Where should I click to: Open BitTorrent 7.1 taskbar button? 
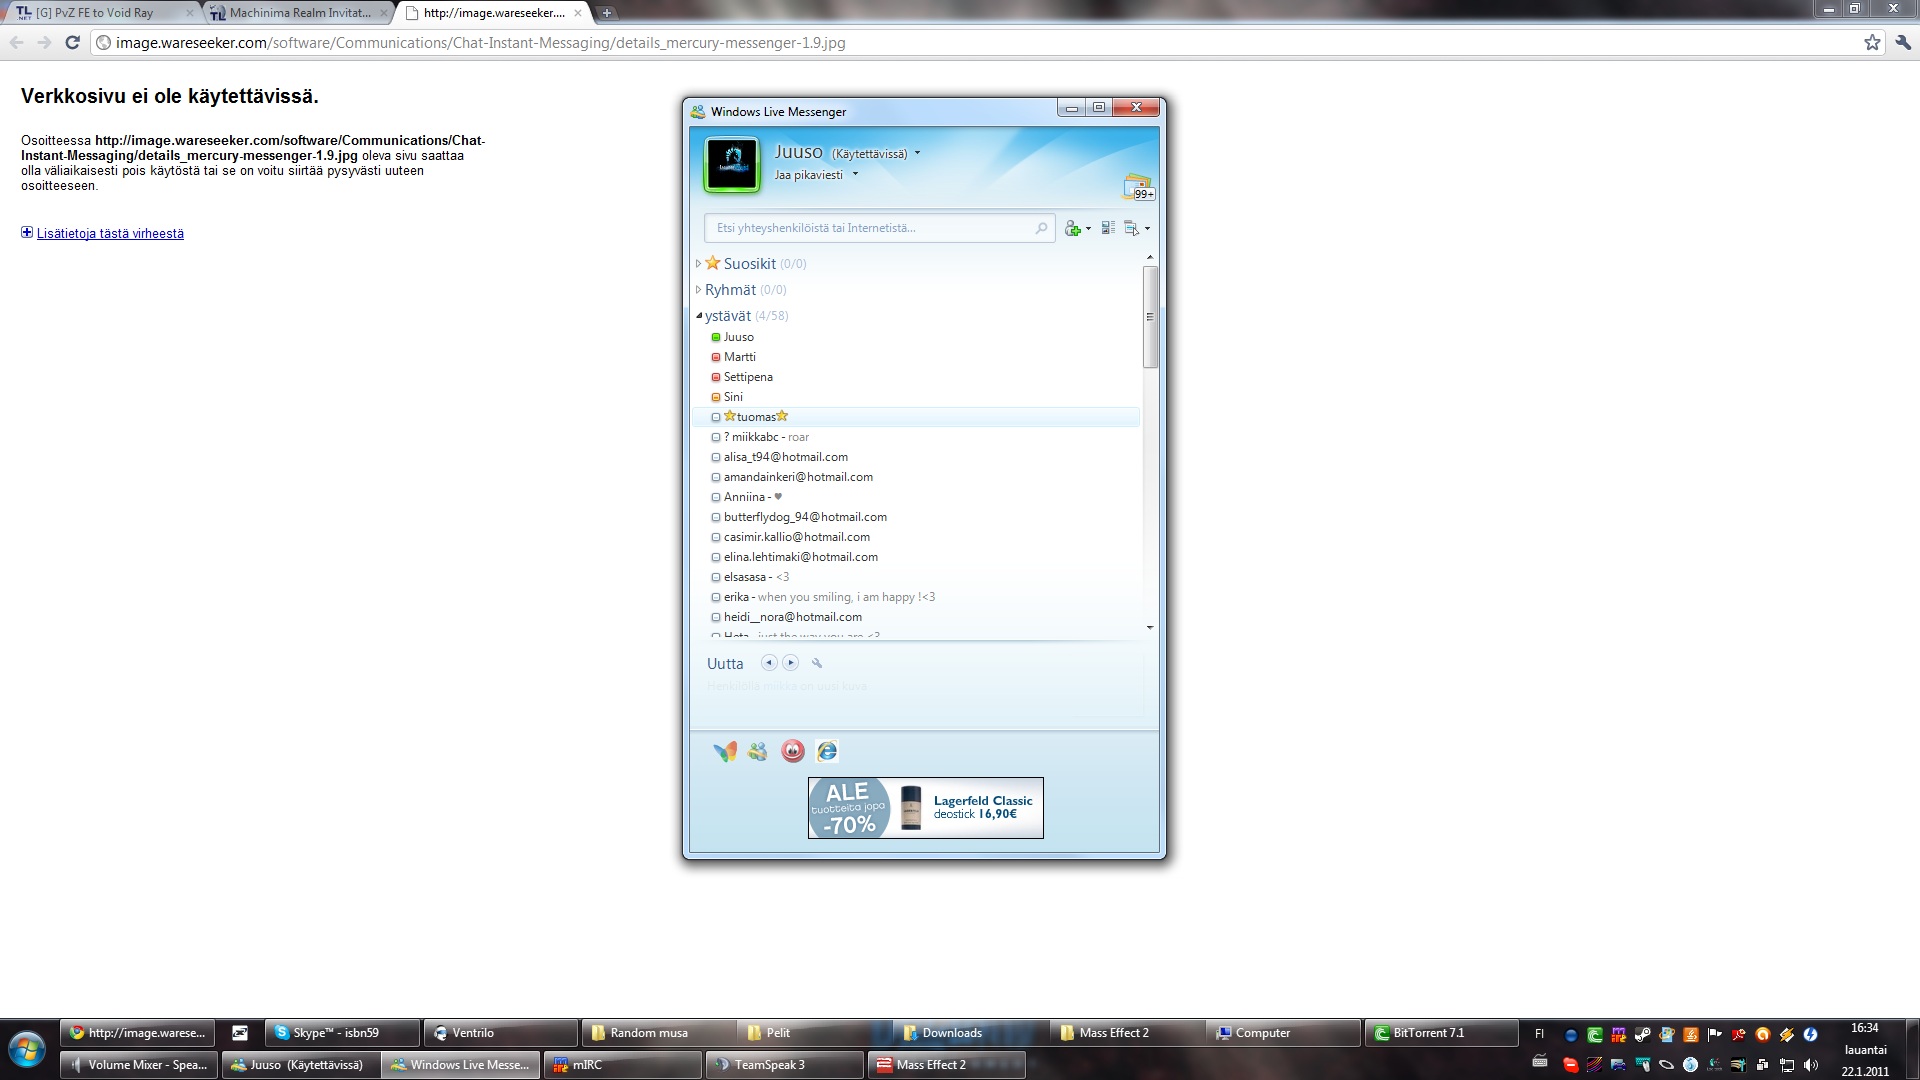click(1441, 1033)
